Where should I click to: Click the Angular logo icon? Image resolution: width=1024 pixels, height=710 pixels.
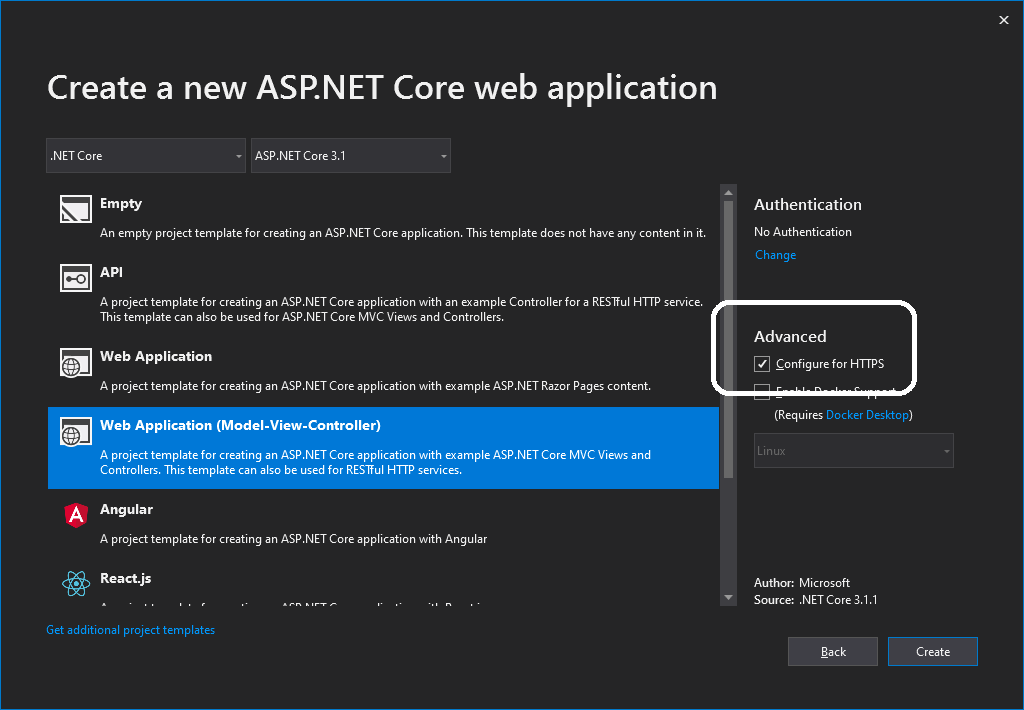click(76, 515)
